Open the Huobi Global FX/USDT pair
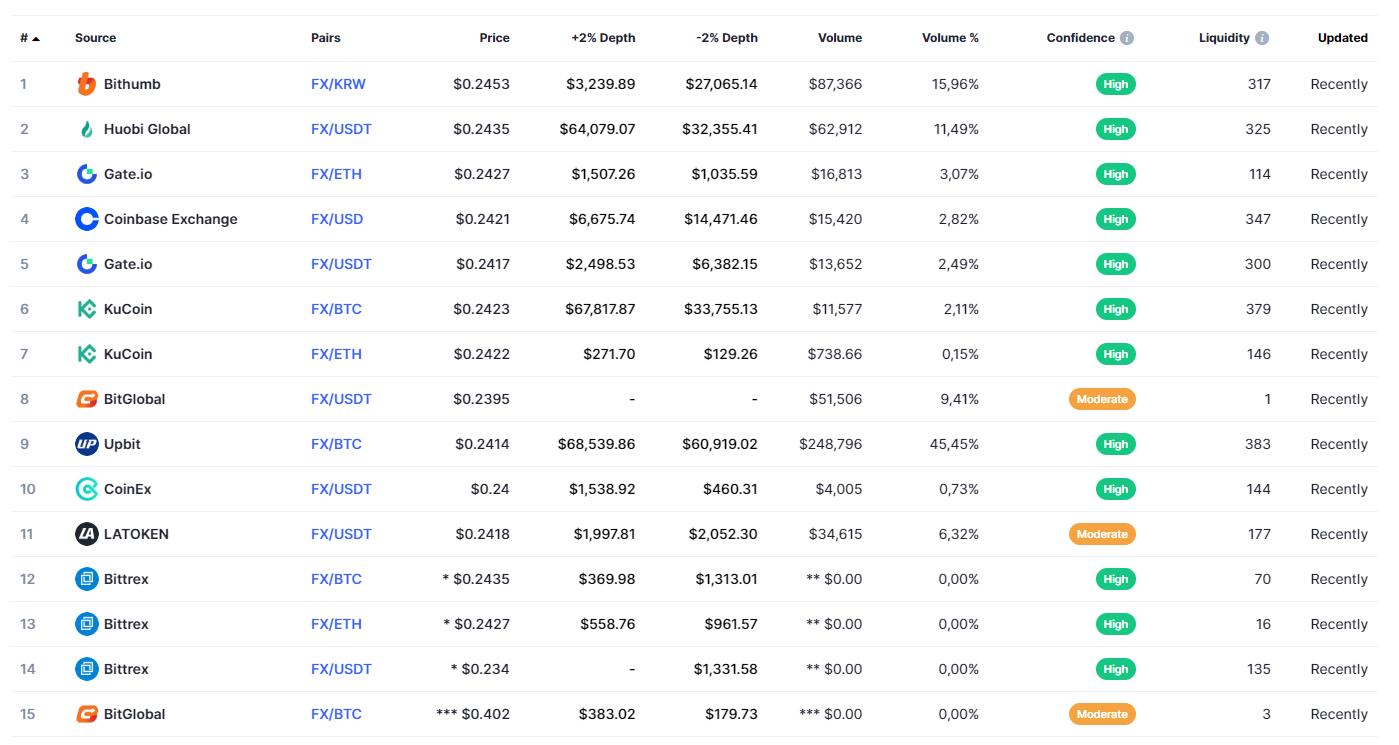Viewport: 1399px width, 745px height. point(341,129)
